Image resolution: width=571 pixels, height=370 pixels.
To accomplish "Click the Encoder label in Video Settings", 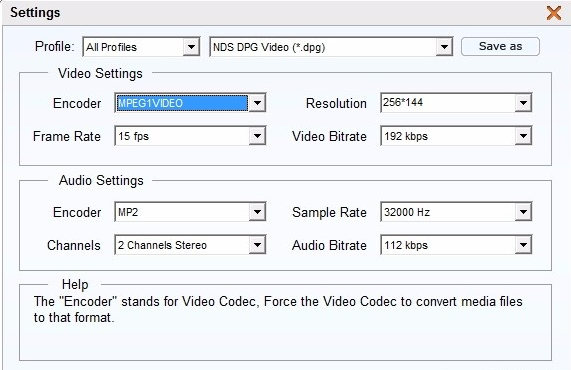I will (x=77, y=103).
